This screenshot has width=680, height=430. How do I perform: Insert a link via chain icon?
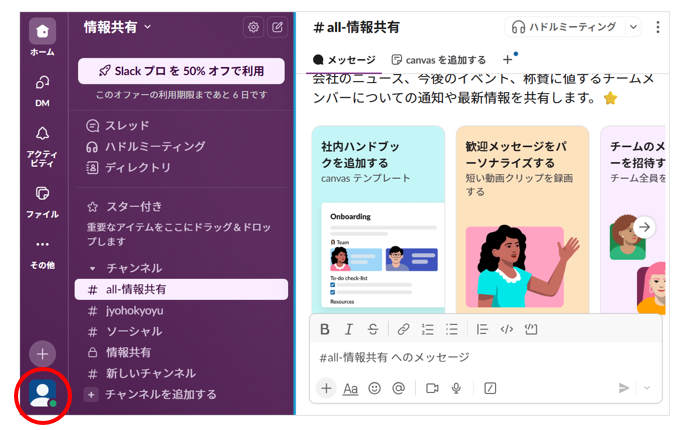point(403,329)
